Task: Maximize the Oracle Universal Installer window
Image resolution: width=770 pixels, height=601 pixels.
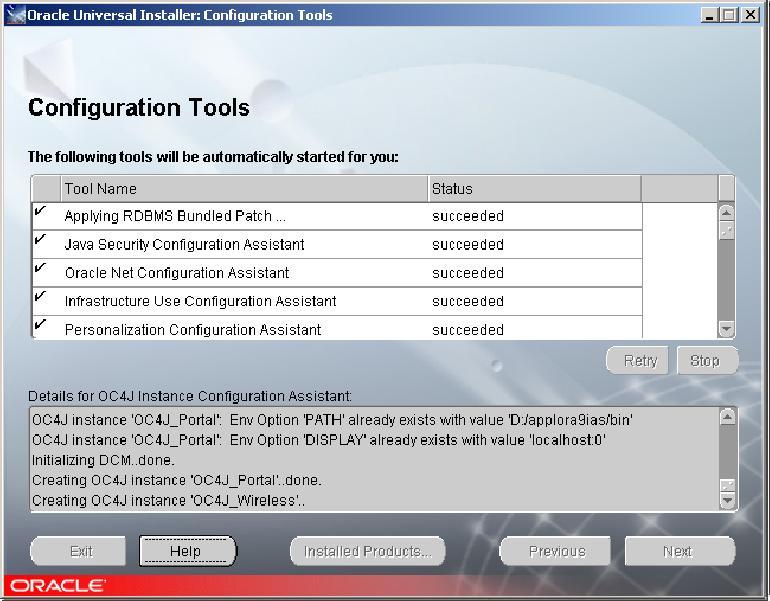Action: click(729, 15)
